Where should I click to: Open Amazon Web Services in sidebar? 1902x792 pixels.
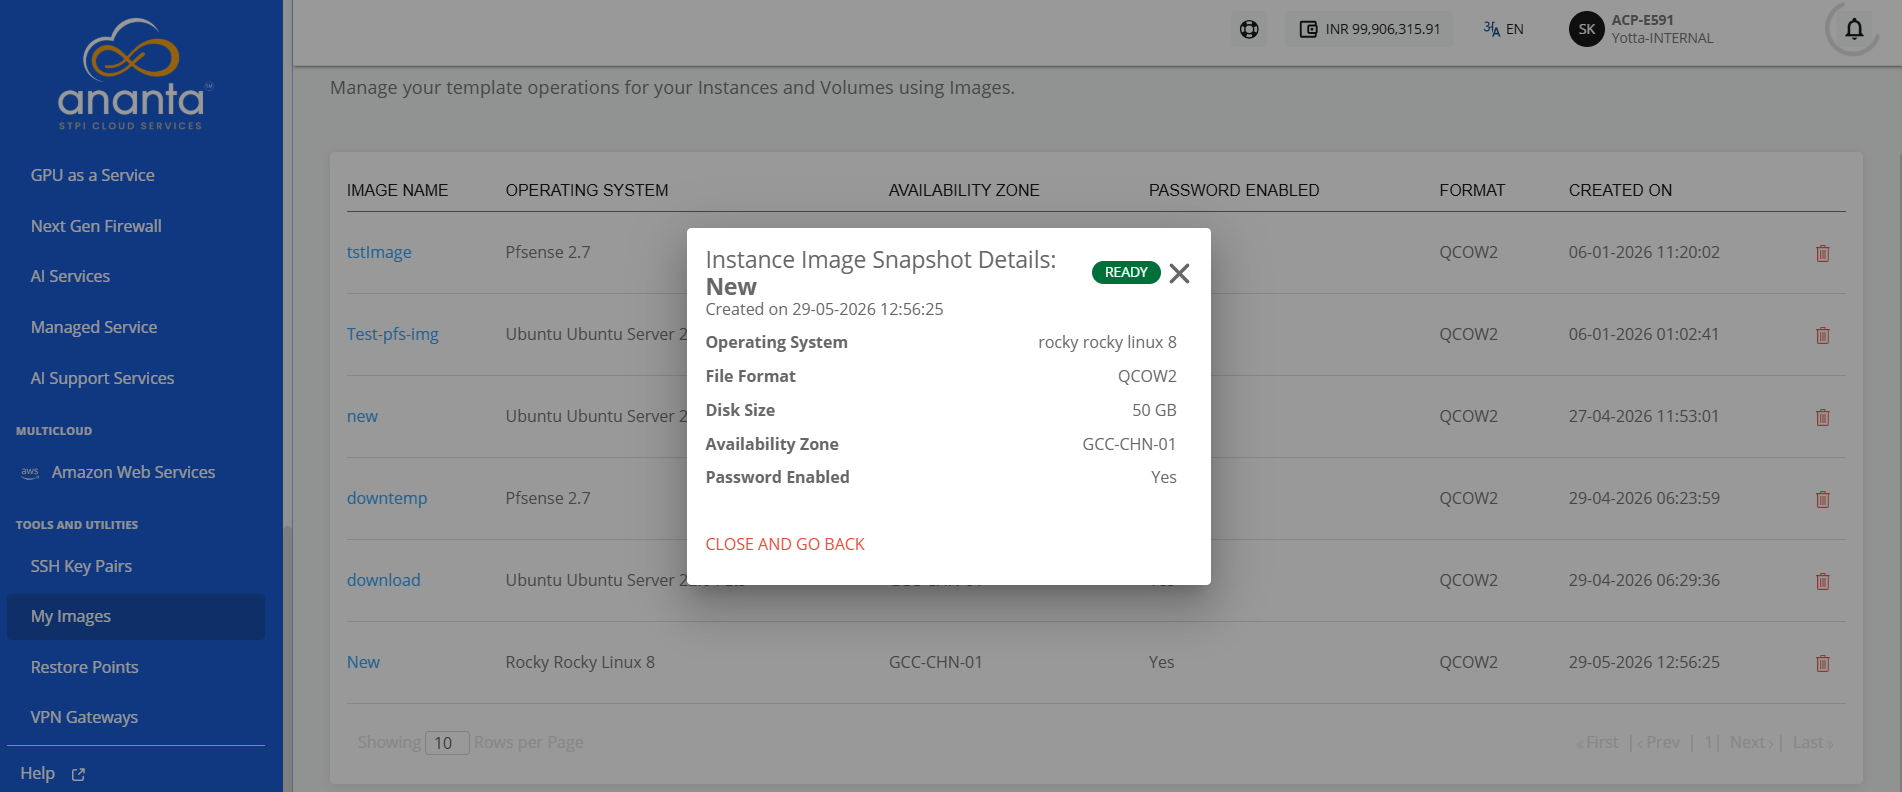click(x=133, y=472)
